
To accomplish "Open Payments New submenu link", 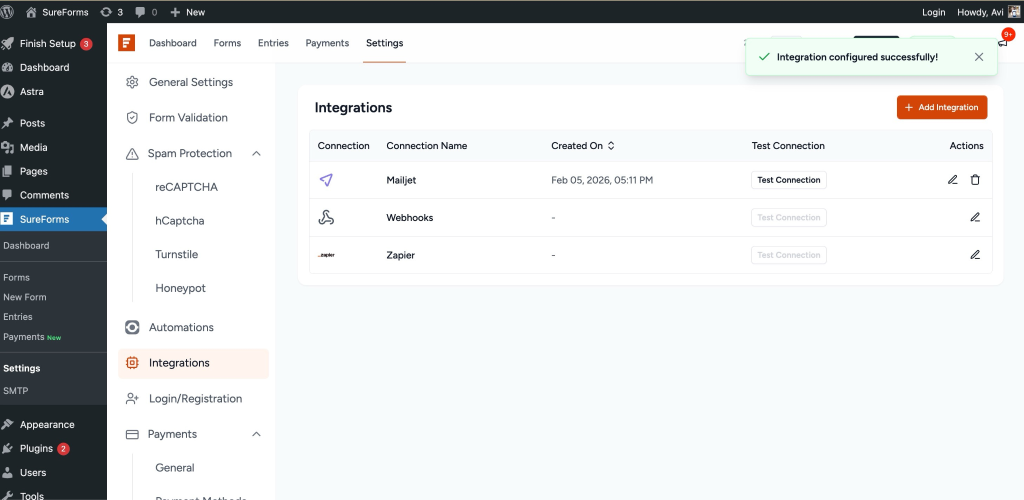I will pyautogui.click(x=32, y=337).
